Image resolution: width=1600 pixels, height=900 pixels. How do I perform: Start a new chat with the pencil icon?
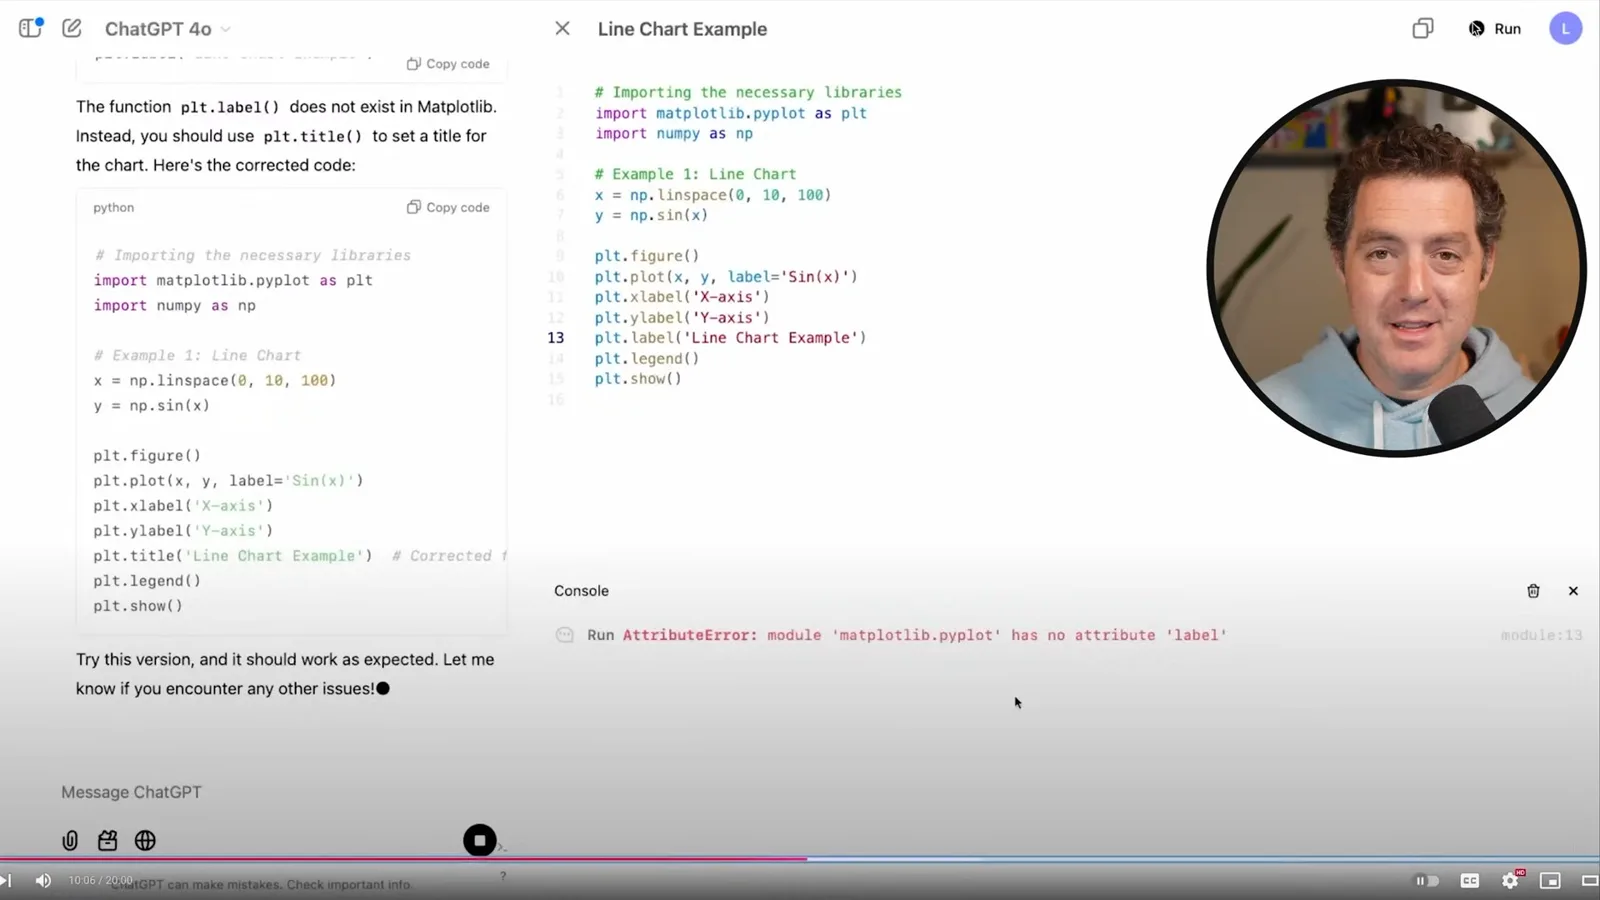point(72,28)
